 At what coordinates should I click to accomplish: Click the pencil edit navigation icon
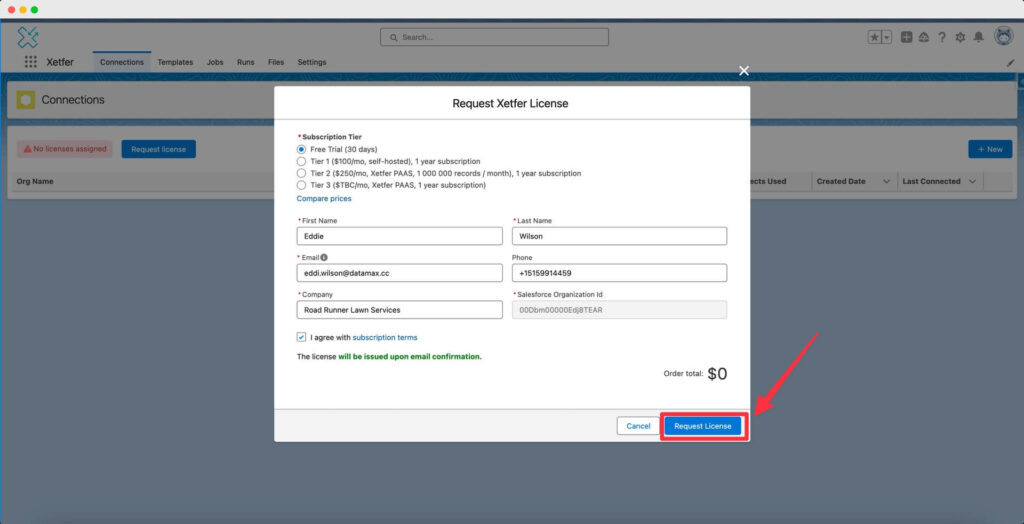[x=1011, y=63]
